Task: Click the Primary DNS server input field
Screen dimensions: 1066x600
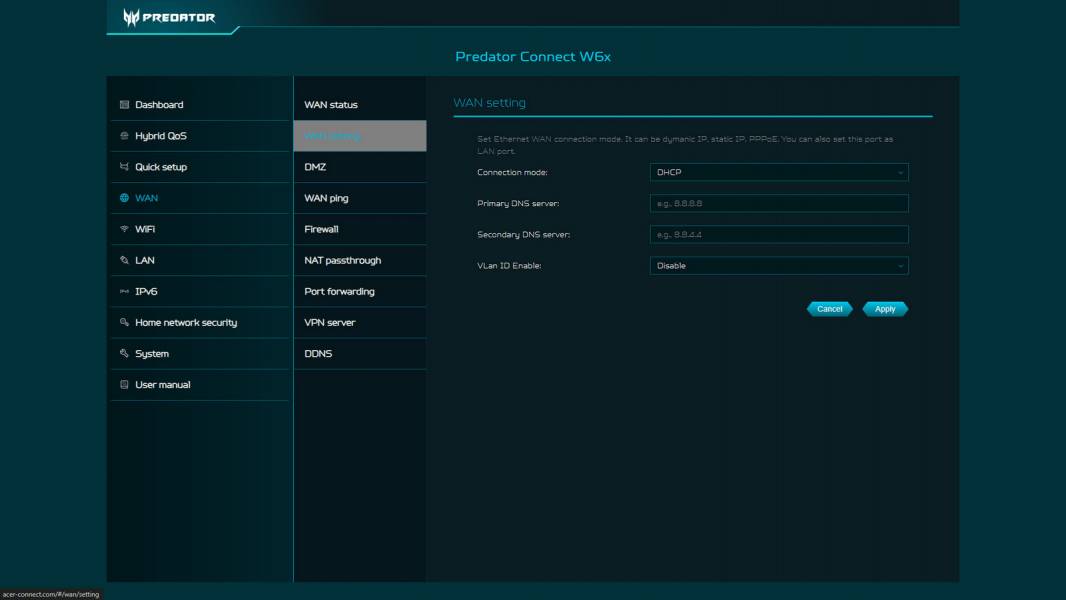Action: (778, 203)
